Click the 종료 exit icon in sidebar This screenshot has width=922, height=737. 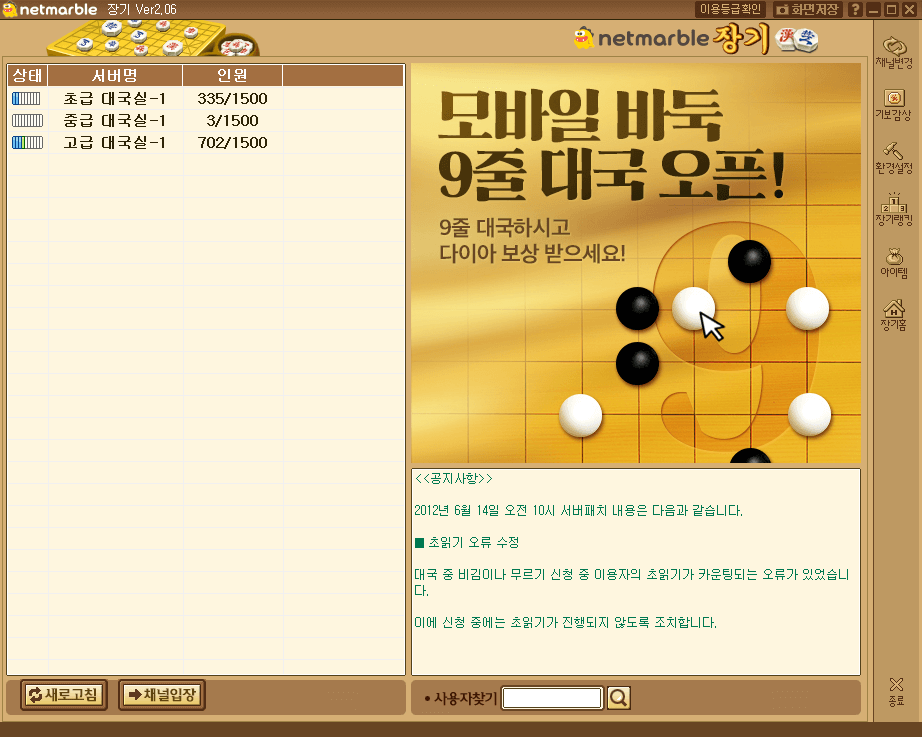(896, 692)
